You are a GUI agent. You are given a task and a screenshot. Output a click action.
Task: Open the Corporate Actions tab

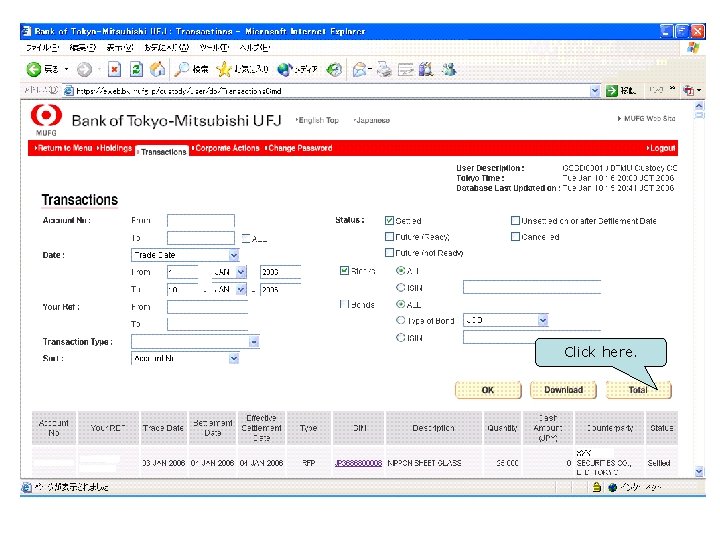[226, 148]
